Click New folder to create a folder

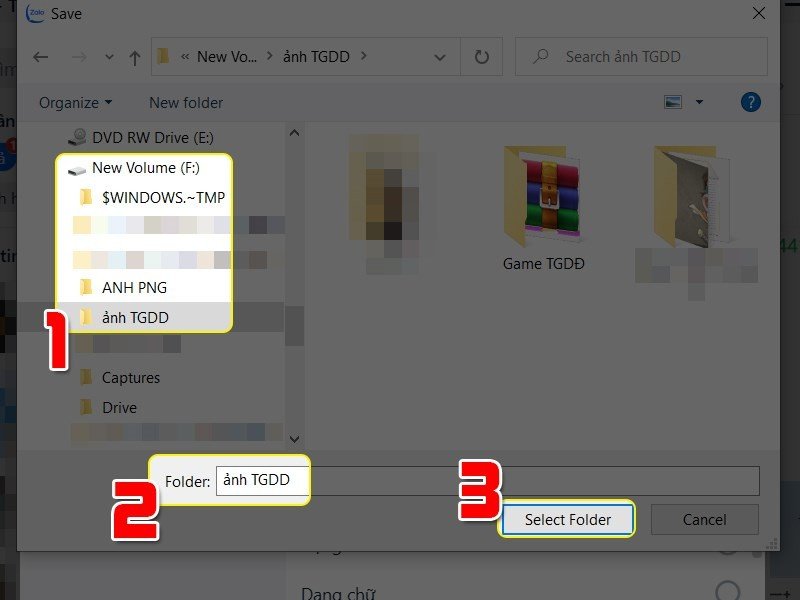coord(185,102)
